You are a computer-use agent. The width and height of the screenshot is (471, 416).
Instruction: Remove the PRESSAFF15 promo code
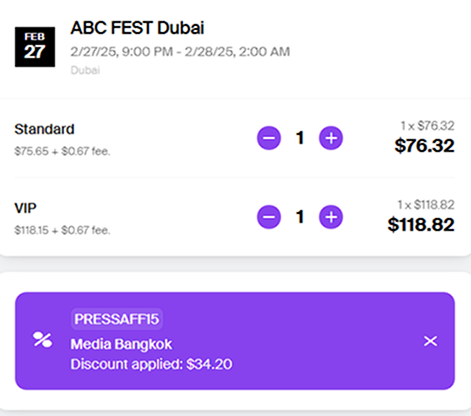(430, 341)
